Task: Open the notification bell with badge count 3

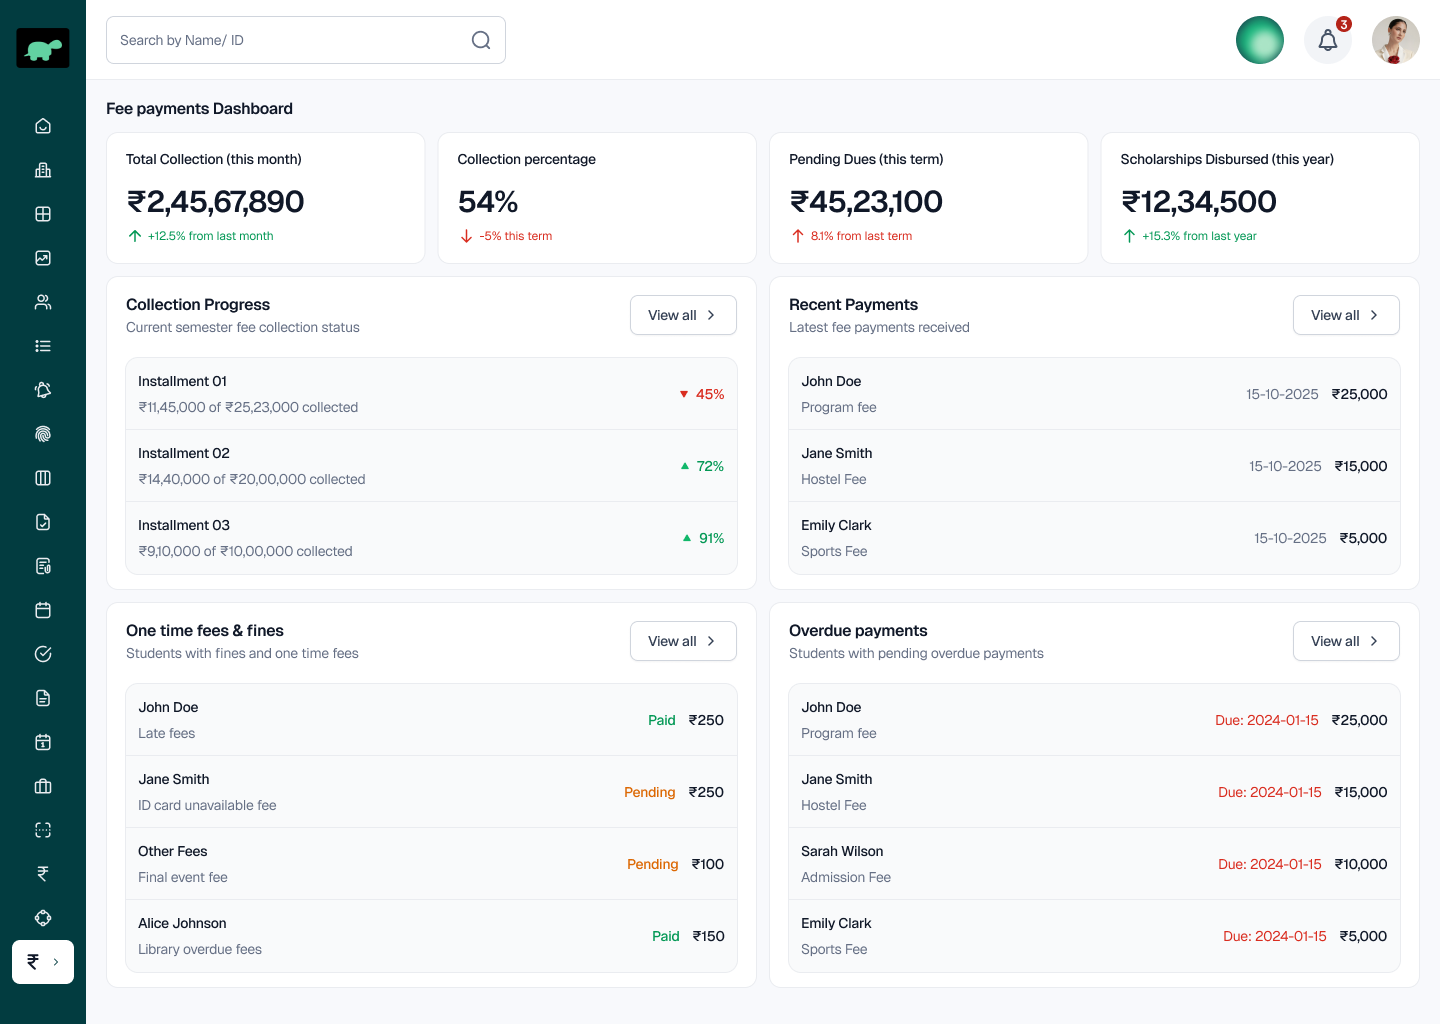Action: [x=1327, y=39]
